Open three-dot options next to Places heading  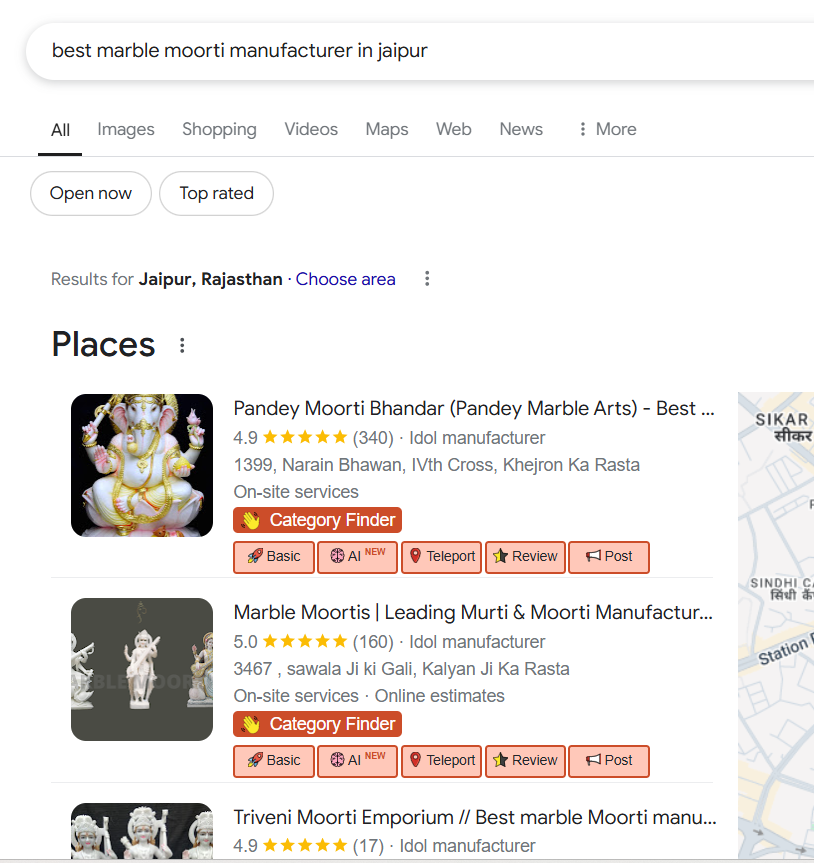tap(182, 346)
